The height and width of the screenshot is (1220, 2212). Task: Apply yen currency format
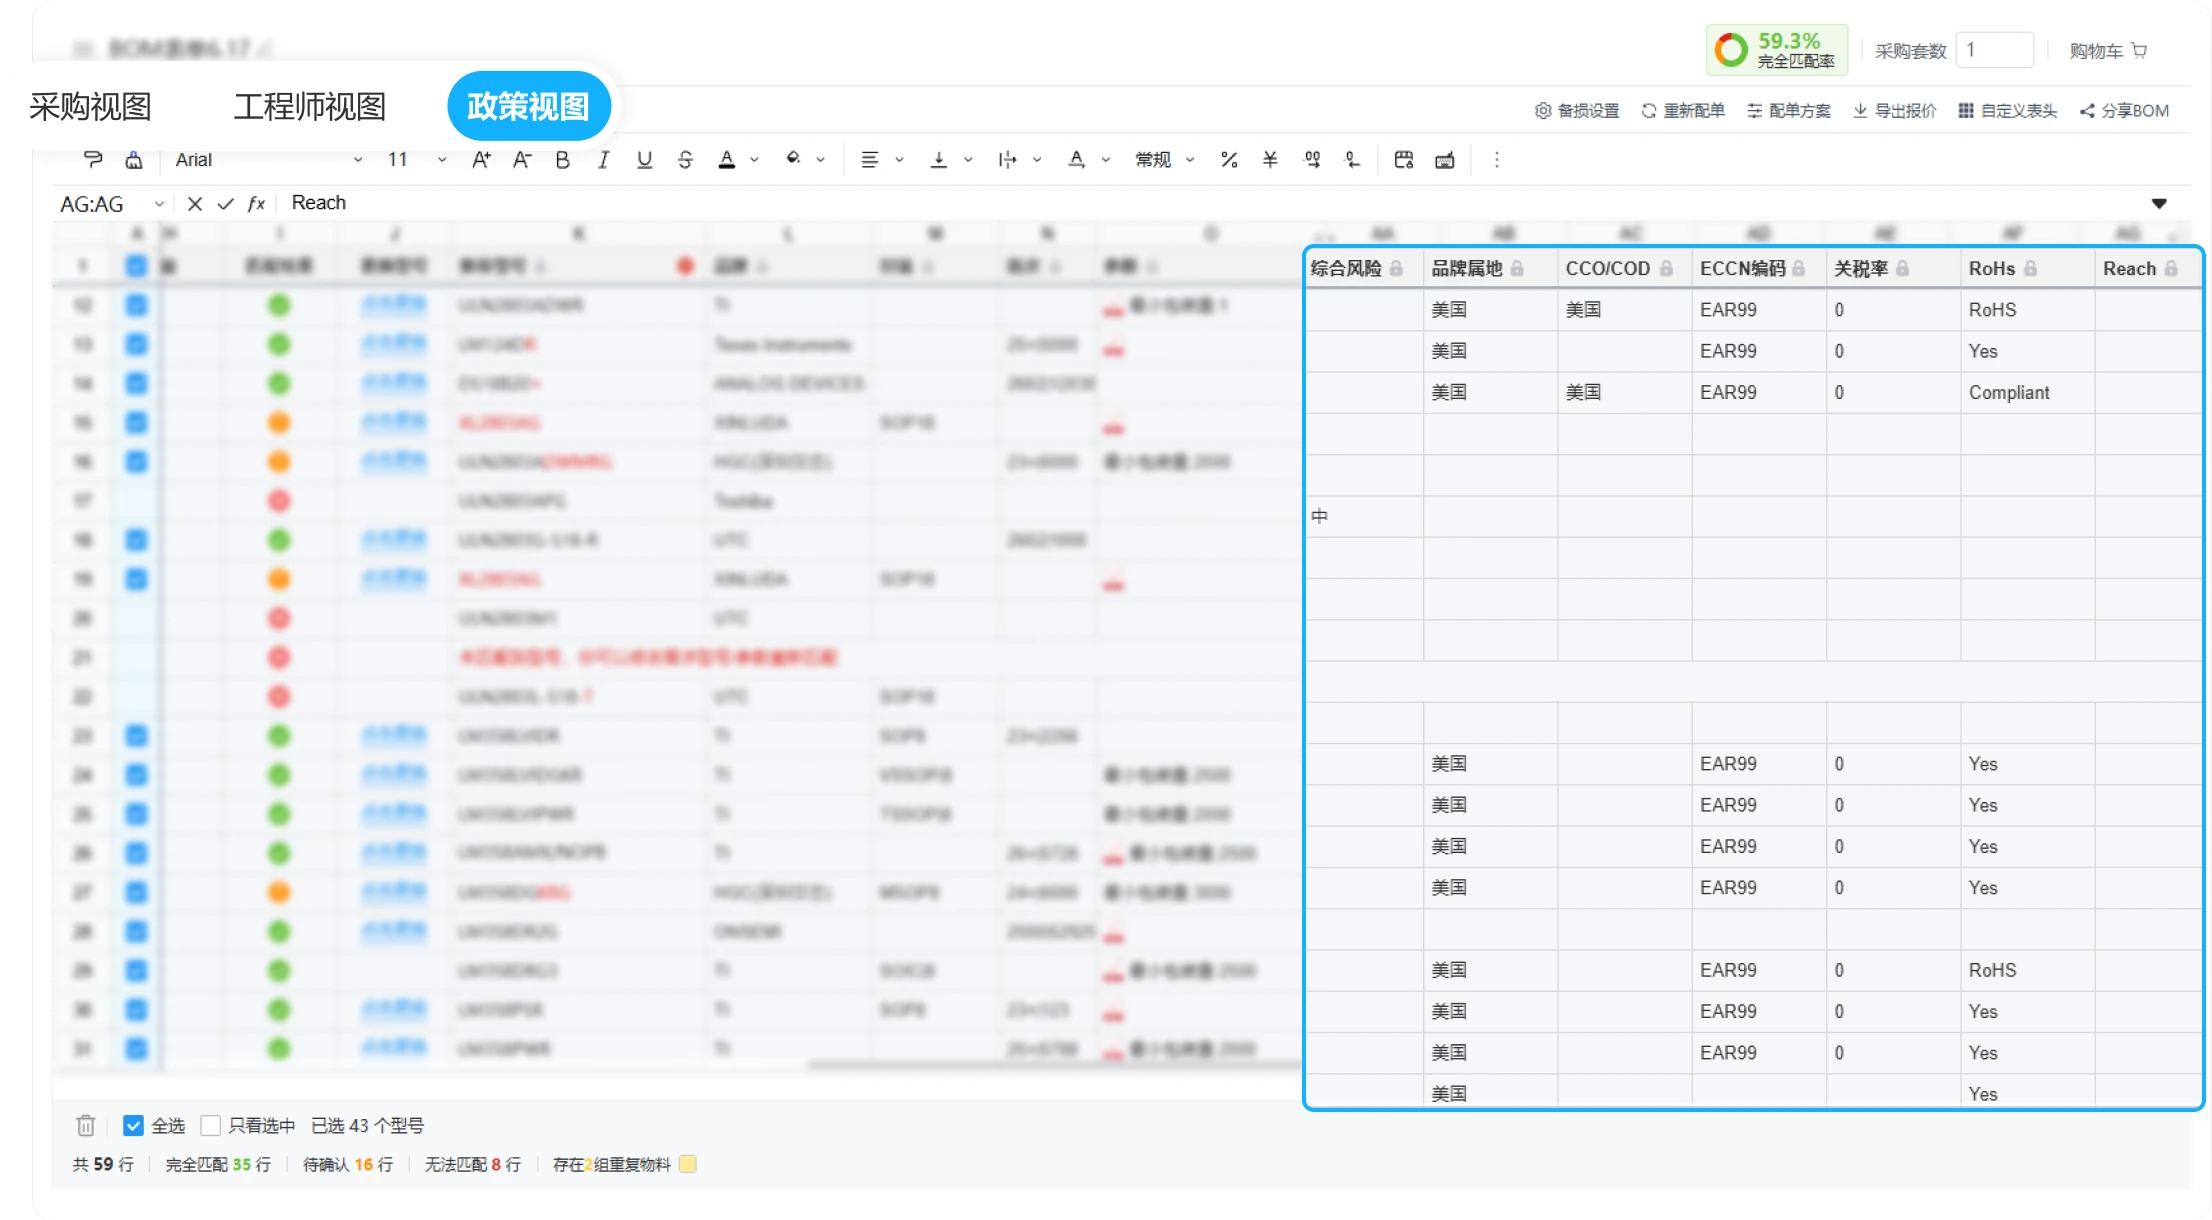click(x=1270, y=160)
